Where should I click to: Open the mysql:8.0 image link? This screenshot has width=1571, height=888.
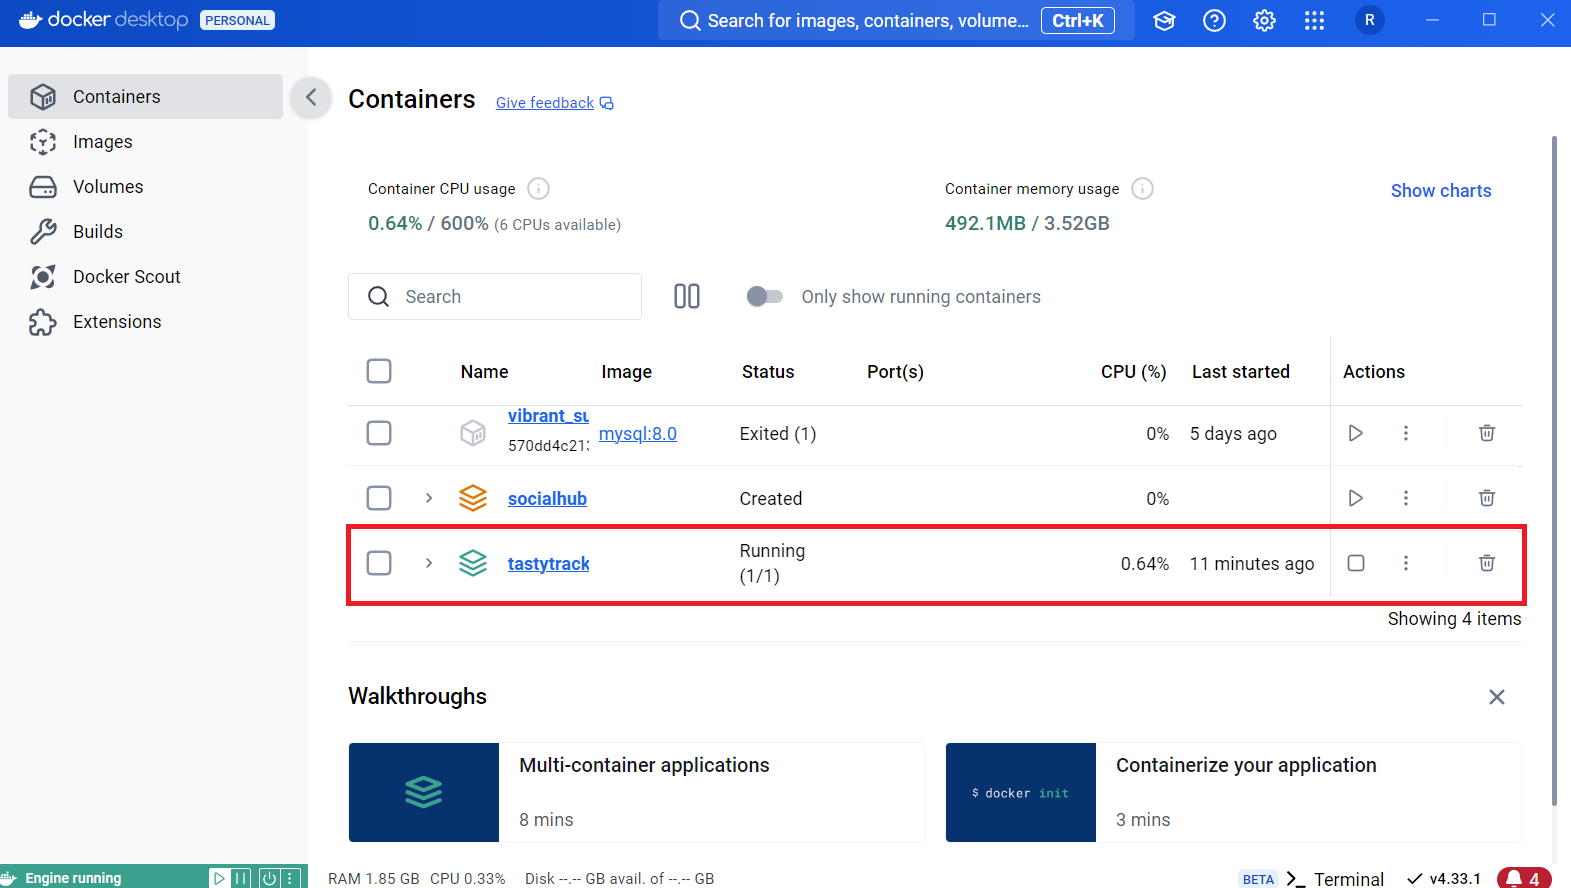click(638, 434)
